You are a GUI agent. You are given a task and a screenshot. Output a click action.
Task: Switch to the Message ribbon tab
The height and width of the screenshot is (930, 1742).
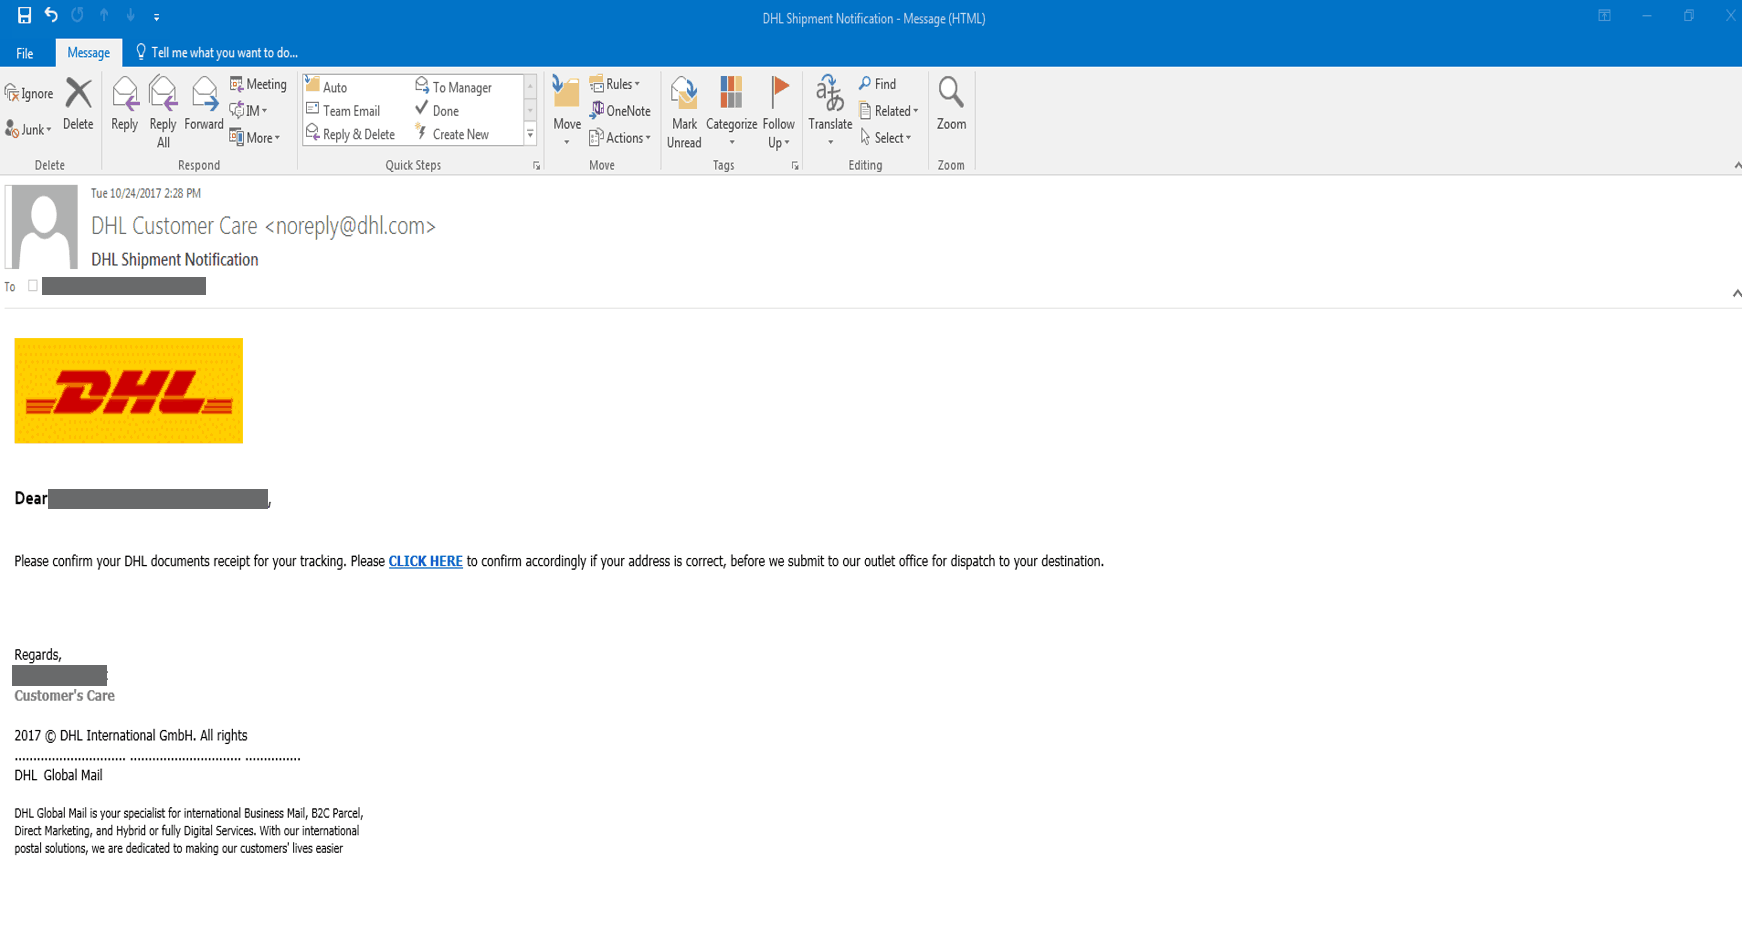[88, 53]
